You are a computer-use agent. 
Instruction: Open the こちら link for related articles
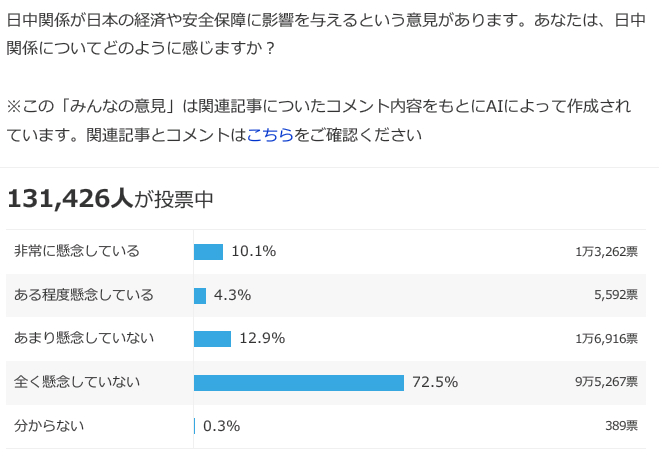pyautogui.click(x=270, y=134)
